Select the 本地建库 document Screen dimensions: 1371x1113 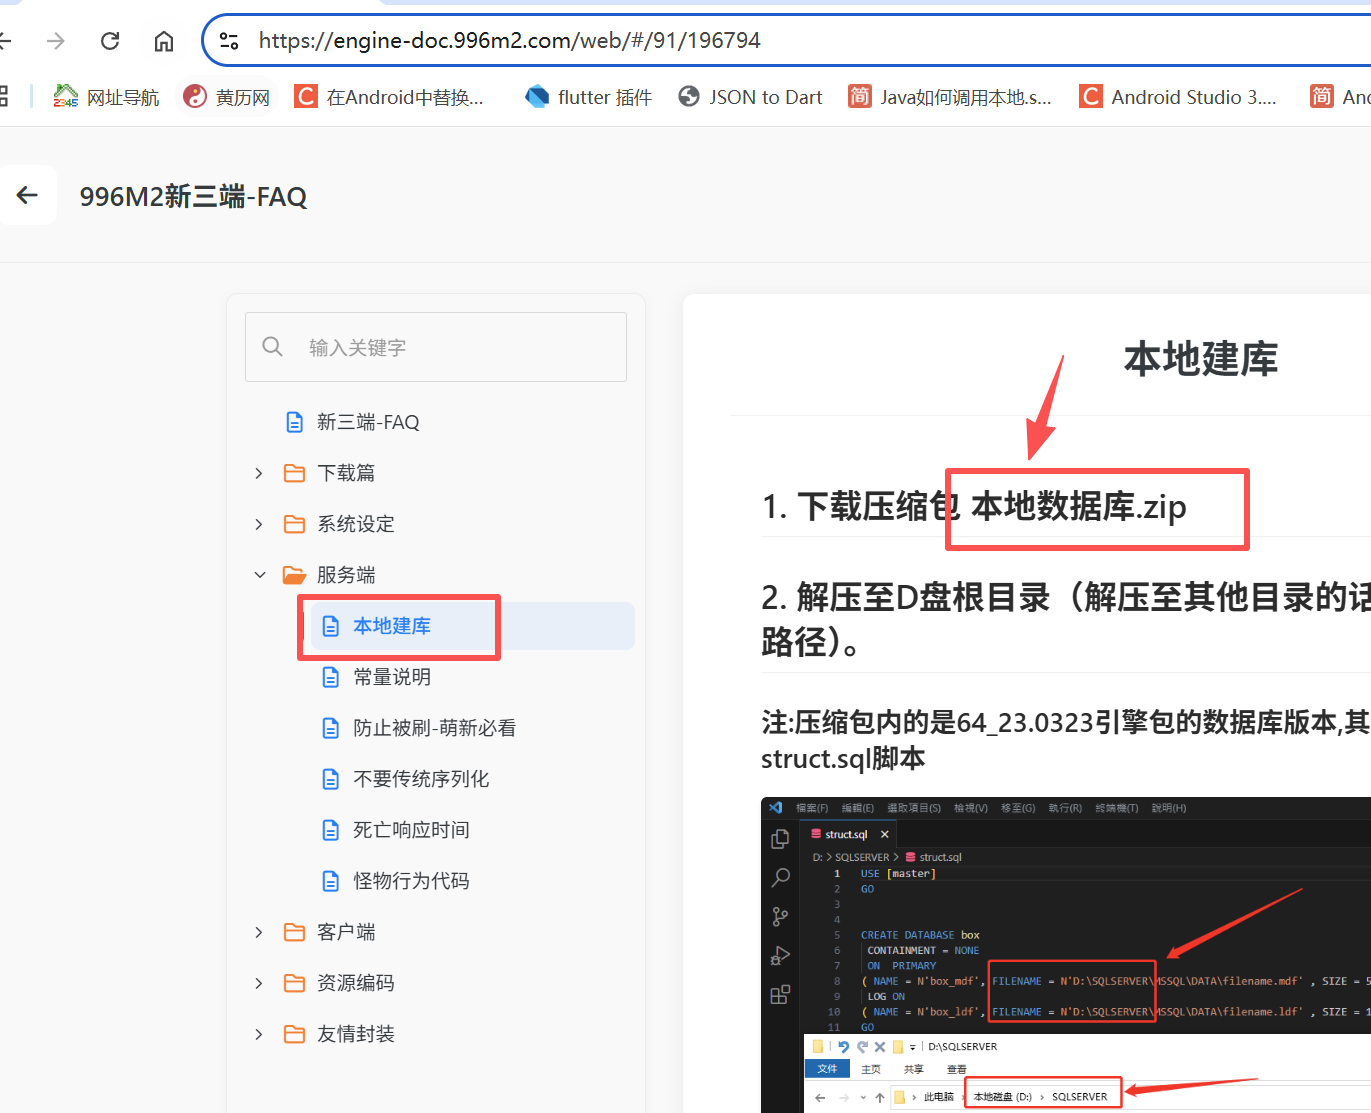472,626
